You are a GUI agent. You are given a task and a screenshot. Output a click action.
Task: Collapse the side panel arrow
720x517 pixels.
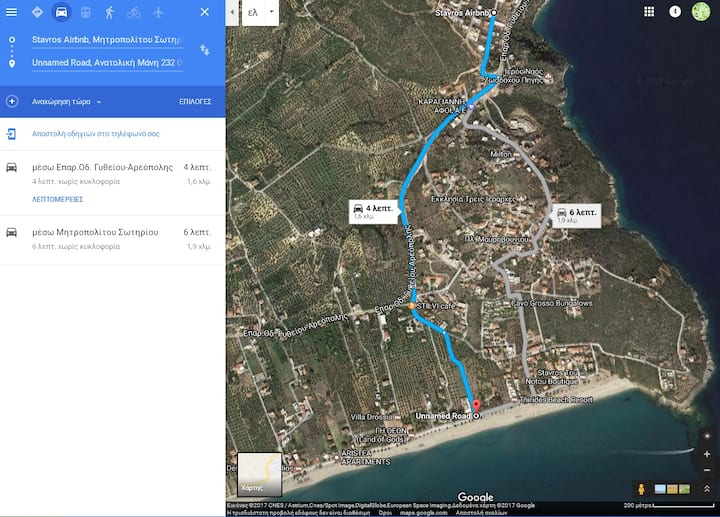232,12
